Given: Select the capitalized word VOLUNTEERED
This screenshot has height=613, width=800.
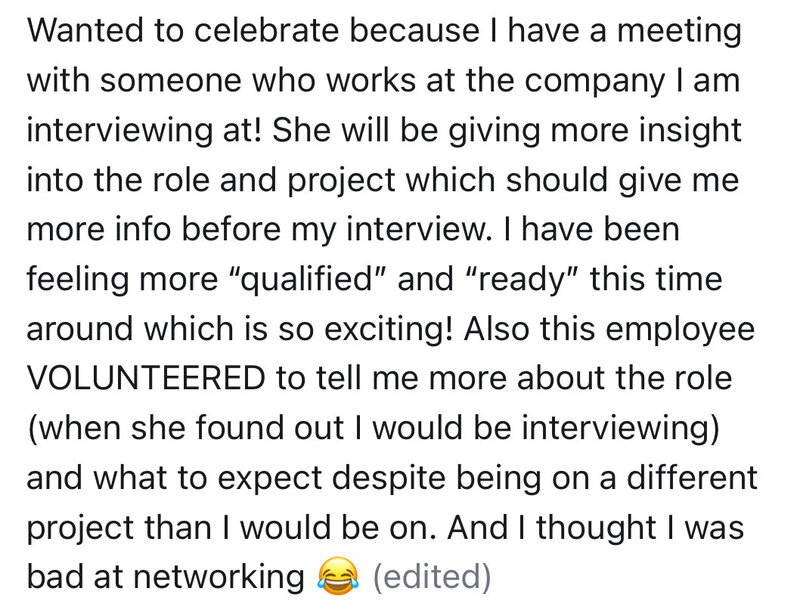Looking at the screenshot, I should tap(146, 378).
